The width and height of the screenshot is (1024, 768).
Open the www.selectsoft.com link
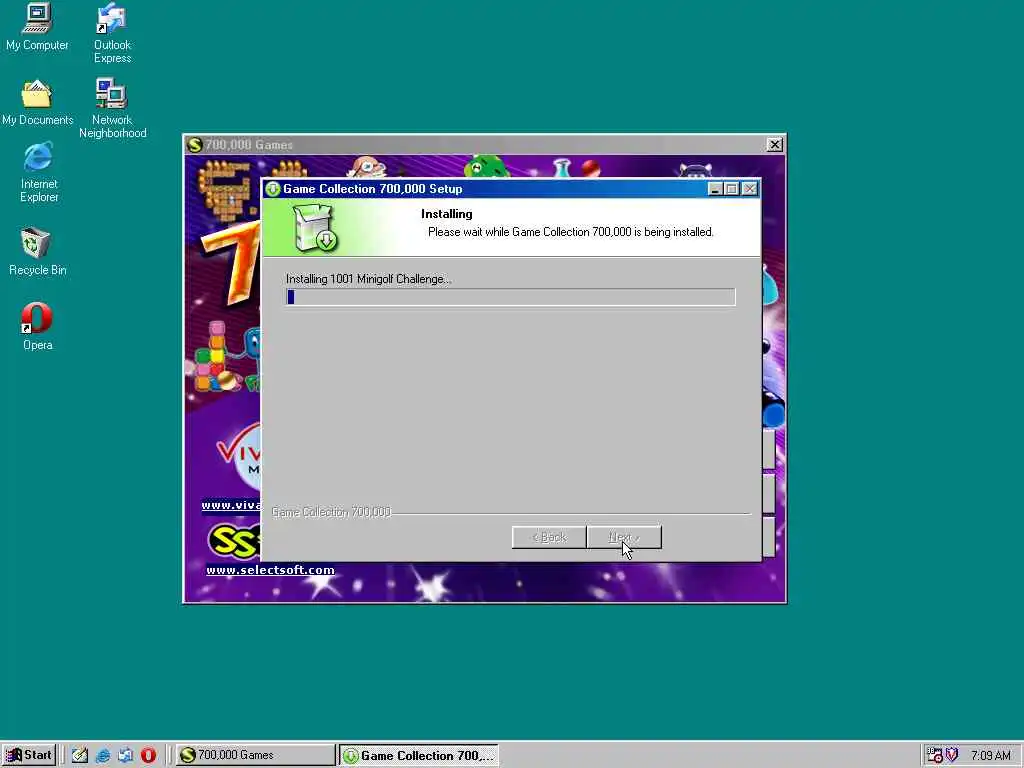270,570
